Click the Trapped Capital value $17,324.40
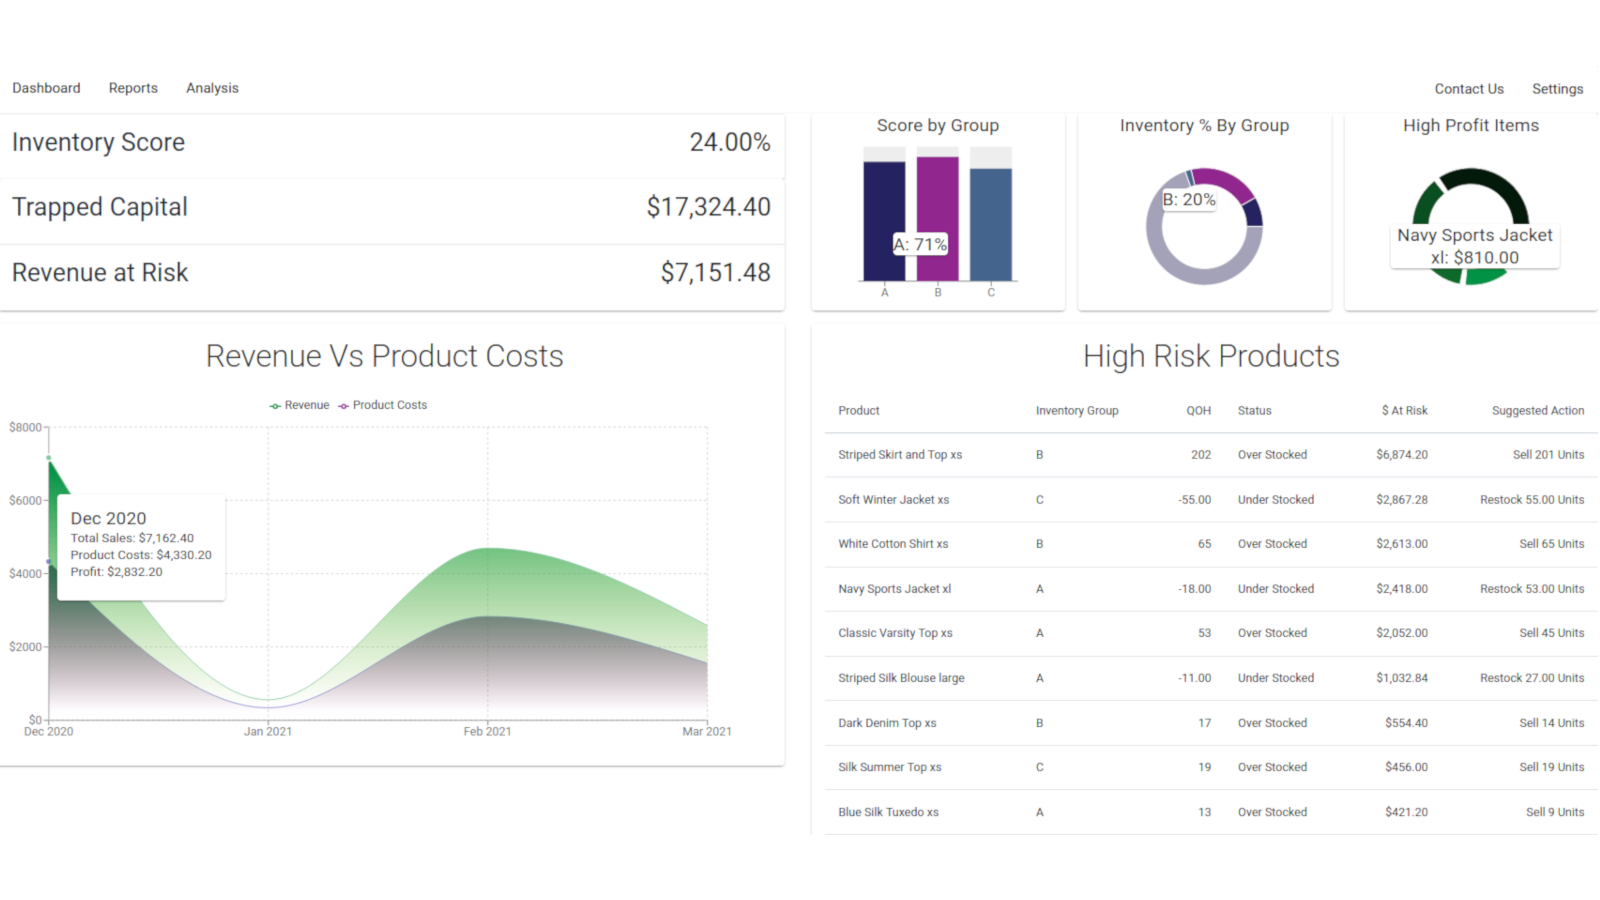This screenshot has height=900, width=1600. [708, 207]
